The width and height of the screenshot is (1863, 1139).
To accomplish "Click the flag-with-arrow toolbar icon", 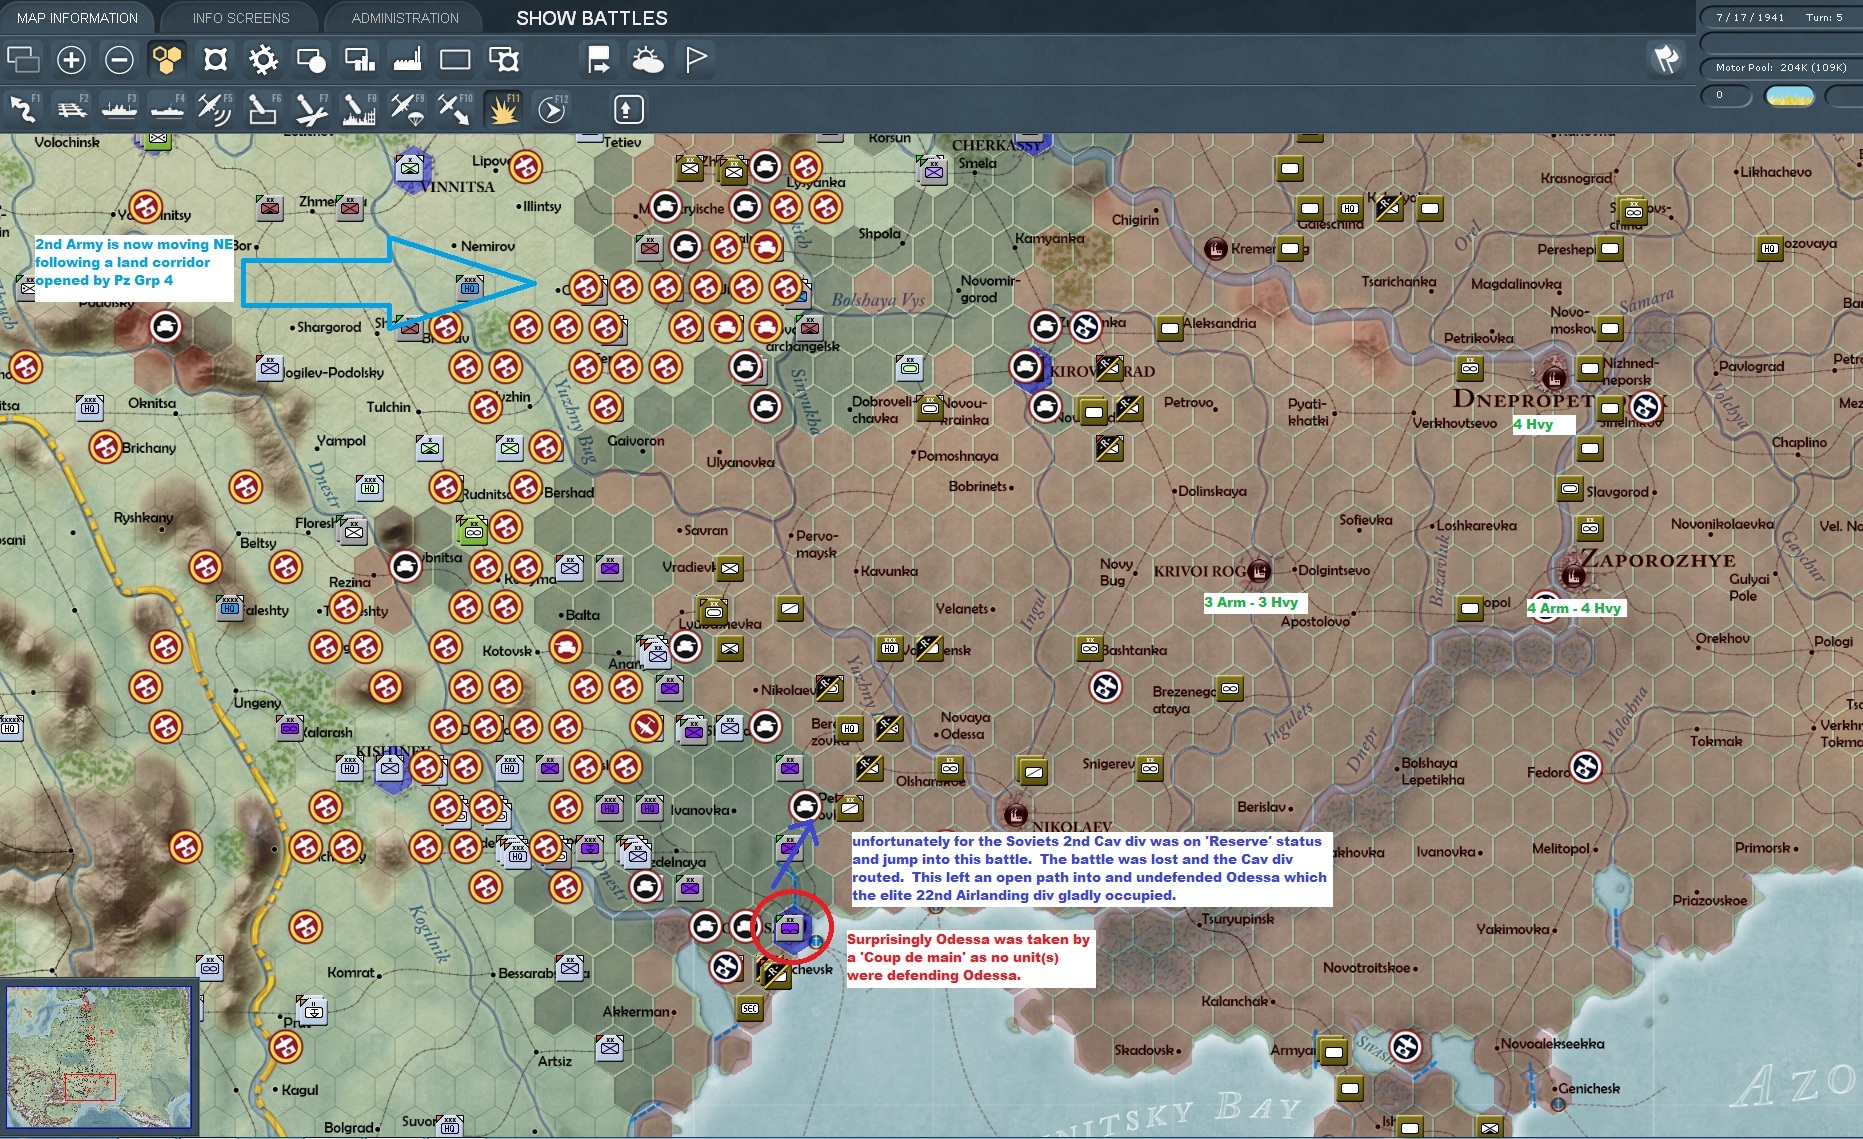I will tap(599, 60).
